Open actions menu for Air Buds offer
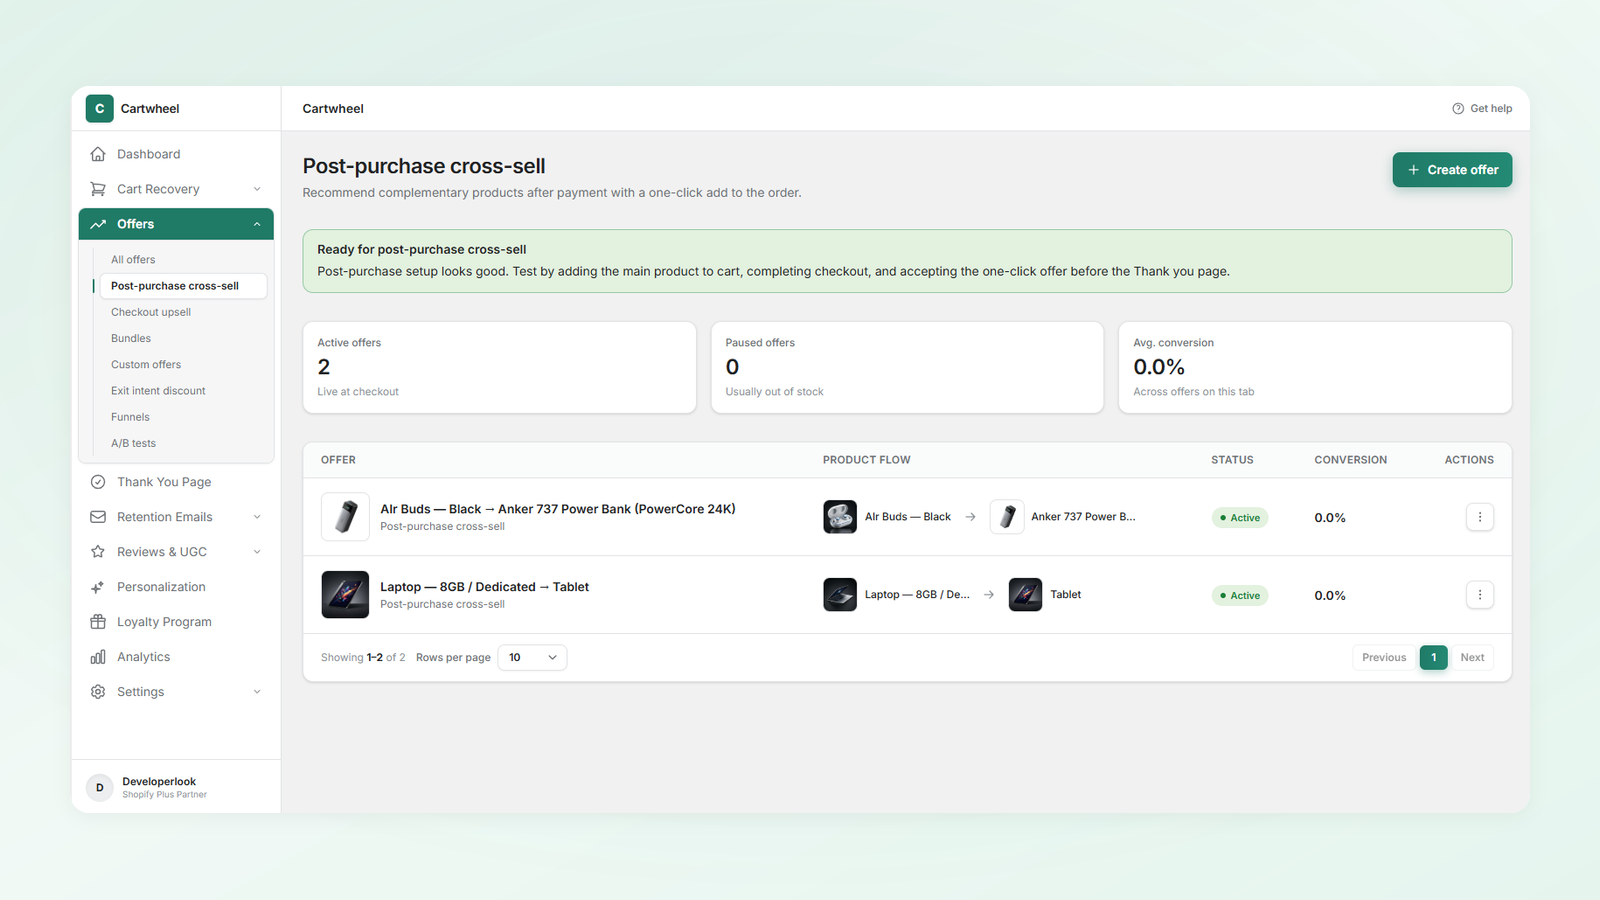Image resolution: width=1600 pixels, height=900 pixels. click(1480, 517)
